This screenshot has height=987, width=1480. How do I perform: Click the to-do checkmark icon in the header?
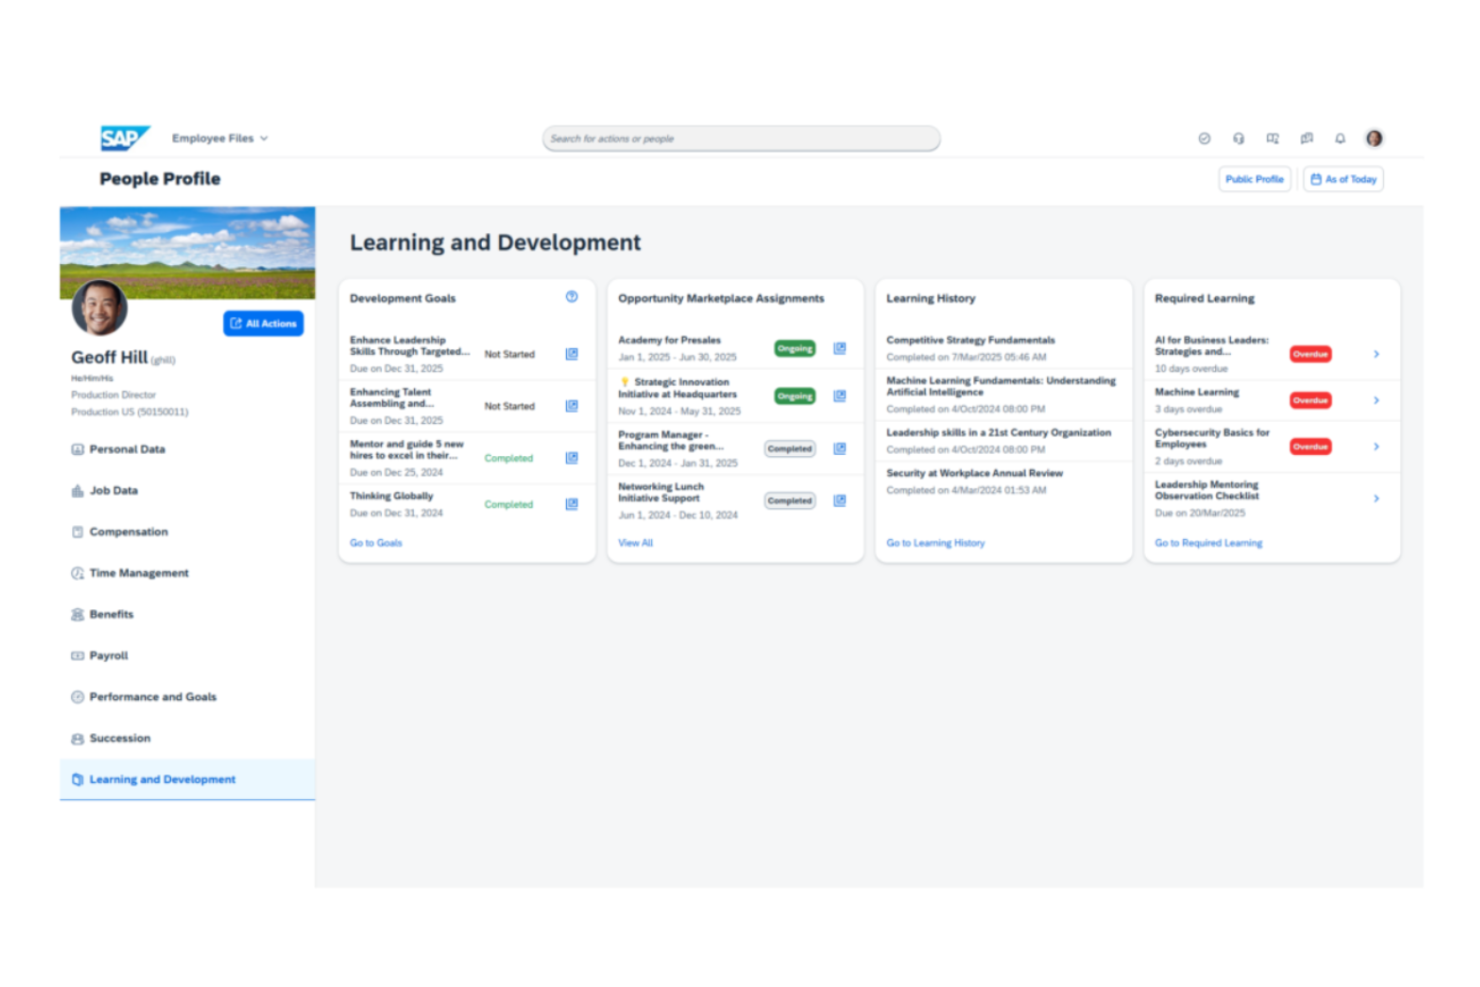pyautogui.click(x=1205, y=139)
